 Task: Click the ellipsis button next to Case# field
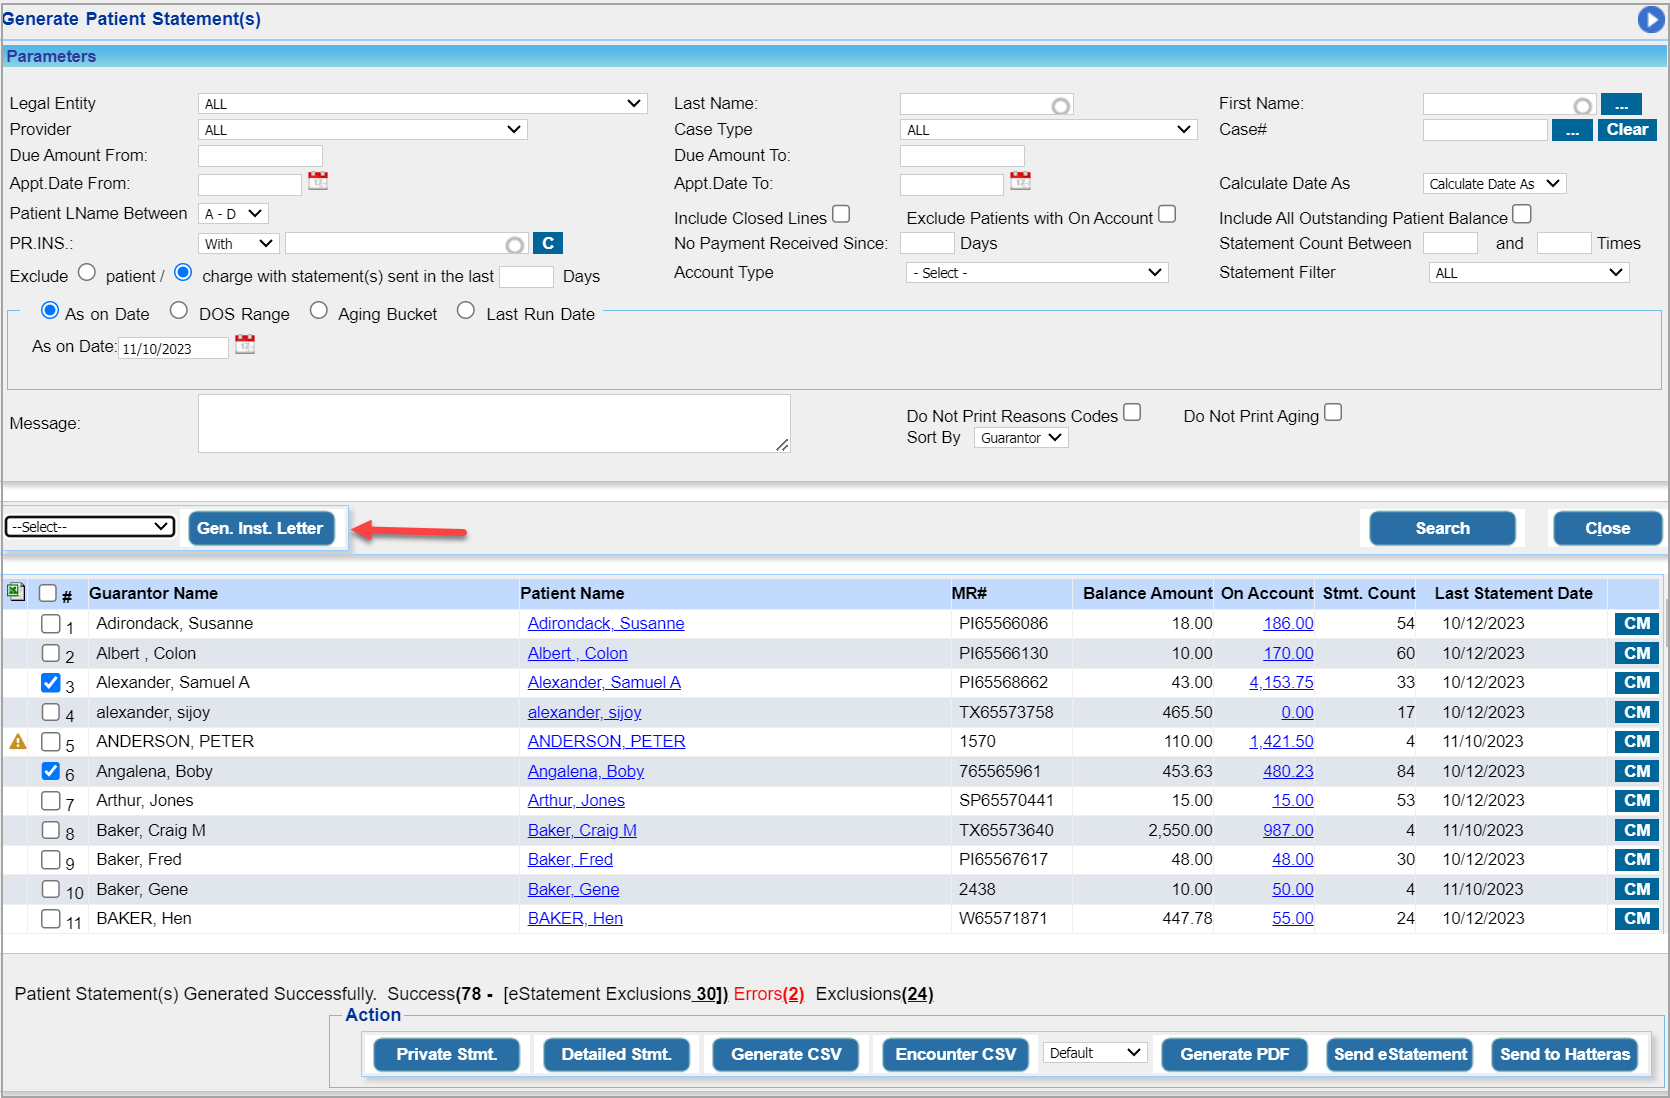click(1572, 130)
